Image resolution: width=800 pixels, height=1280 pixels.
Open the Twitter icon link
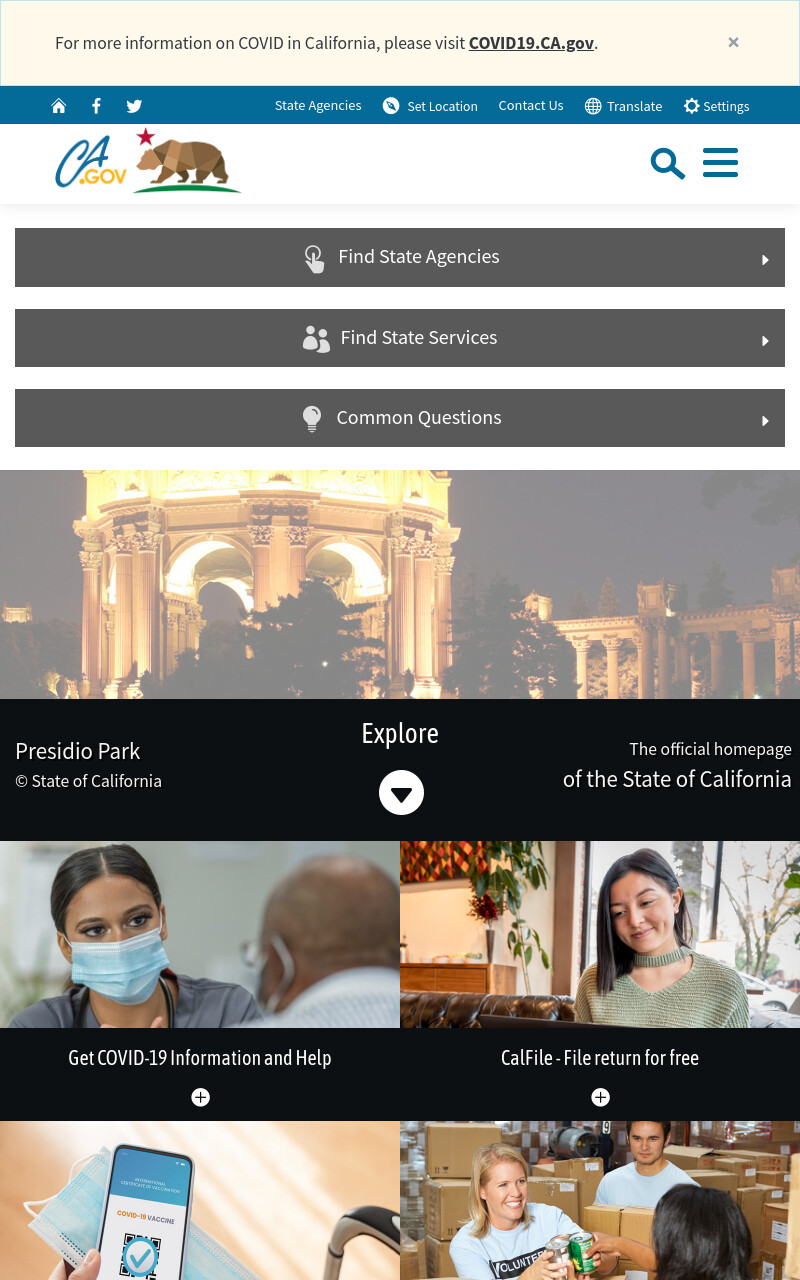pyautogui.click(x=134, y=106)
